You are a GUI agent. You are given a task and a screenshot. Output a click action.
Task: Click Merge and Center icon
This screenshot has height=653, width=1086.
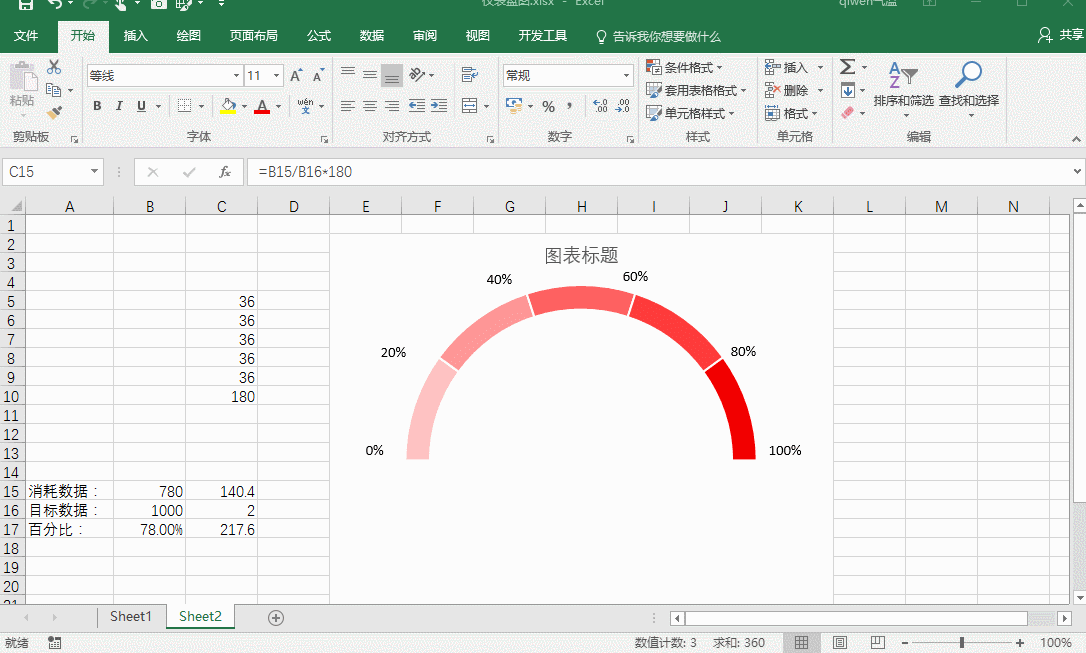coord(470,105)
